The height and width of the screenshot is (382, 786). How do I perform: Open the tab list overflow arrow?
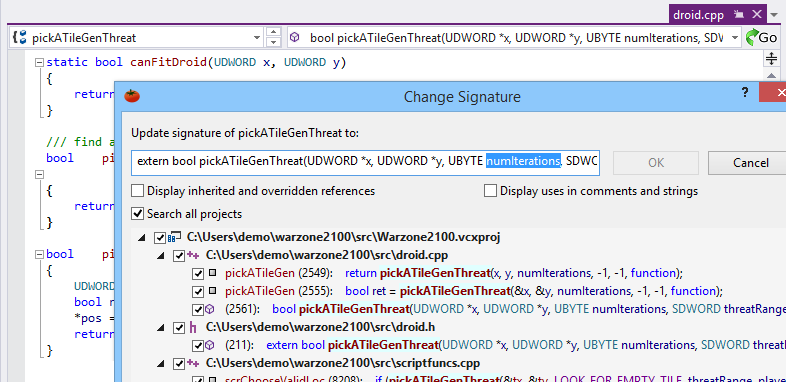point(774,15)
